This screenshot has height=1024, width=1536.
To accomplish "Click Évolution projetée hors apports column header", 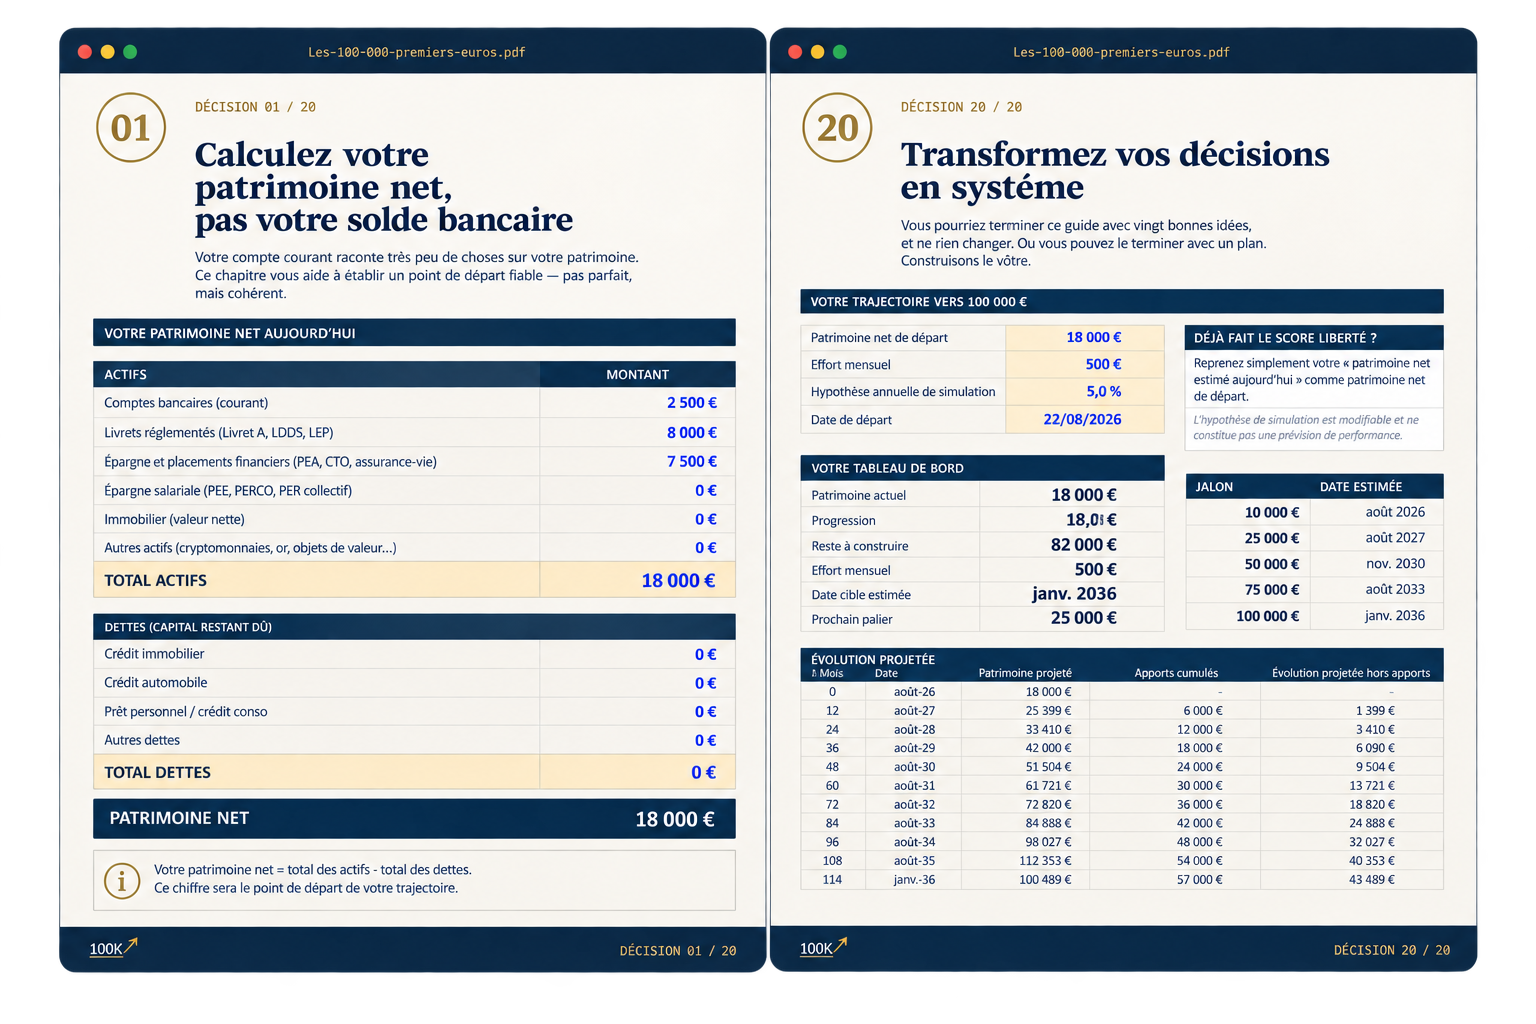I will coord(1351,673).
